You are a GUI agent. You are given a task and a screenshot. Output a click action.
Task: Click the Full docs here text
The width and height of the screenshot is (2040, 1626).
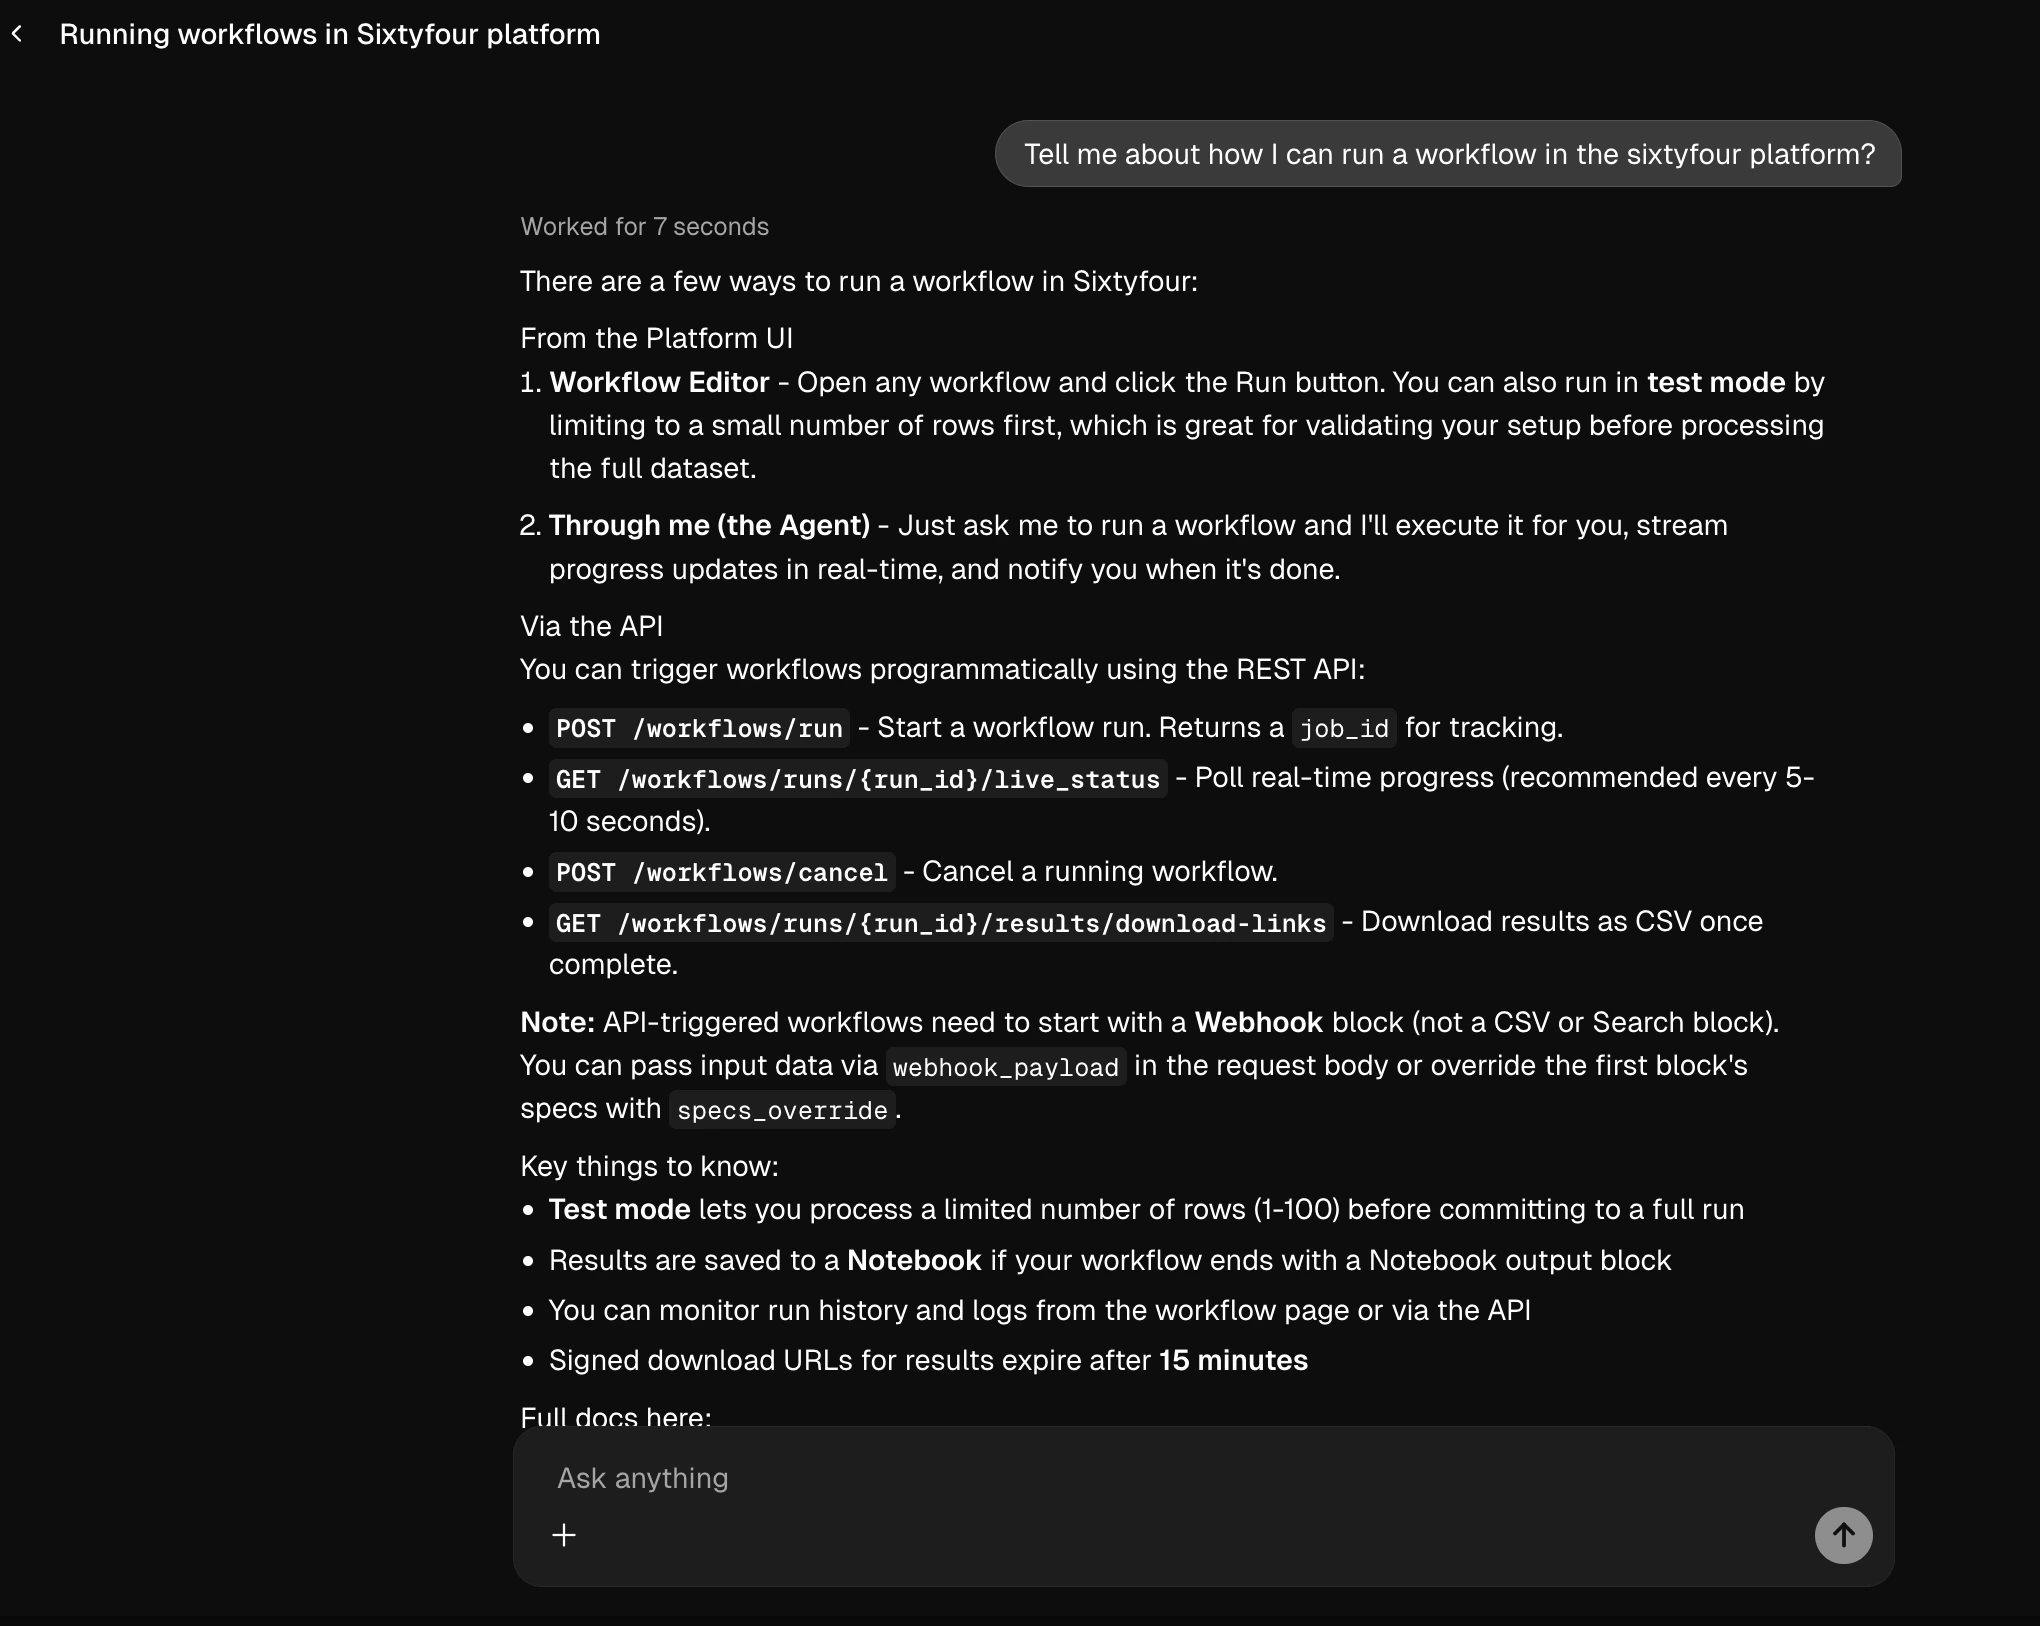point(615,1416)
